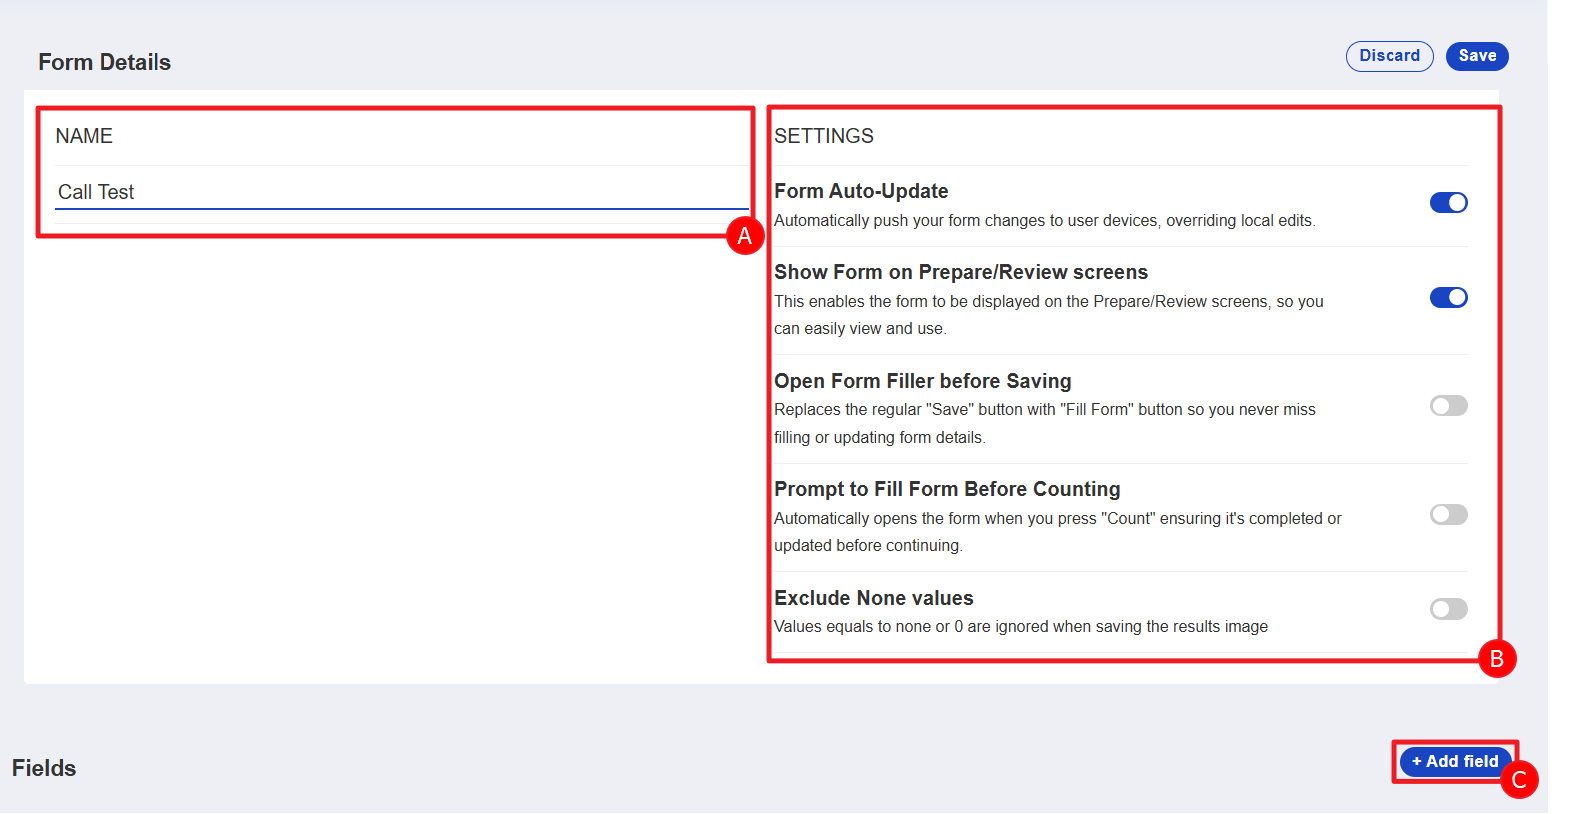Enable Prompt to Fill Form Before Counting switch

tap(1448, 515)
